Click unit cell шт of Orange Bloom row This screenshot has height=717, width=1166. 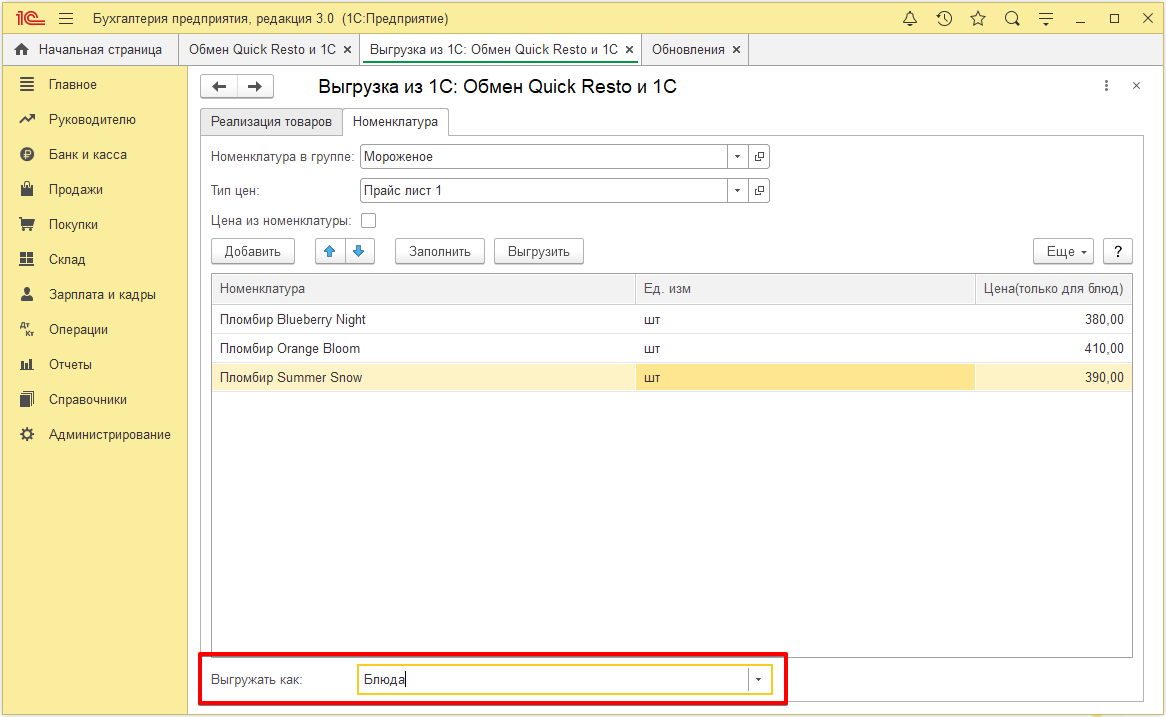point(805,349)
